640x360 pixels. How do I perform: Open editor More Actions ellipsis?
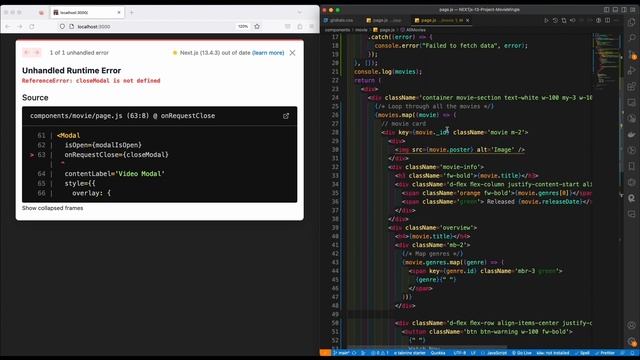(x=616, y=20)
